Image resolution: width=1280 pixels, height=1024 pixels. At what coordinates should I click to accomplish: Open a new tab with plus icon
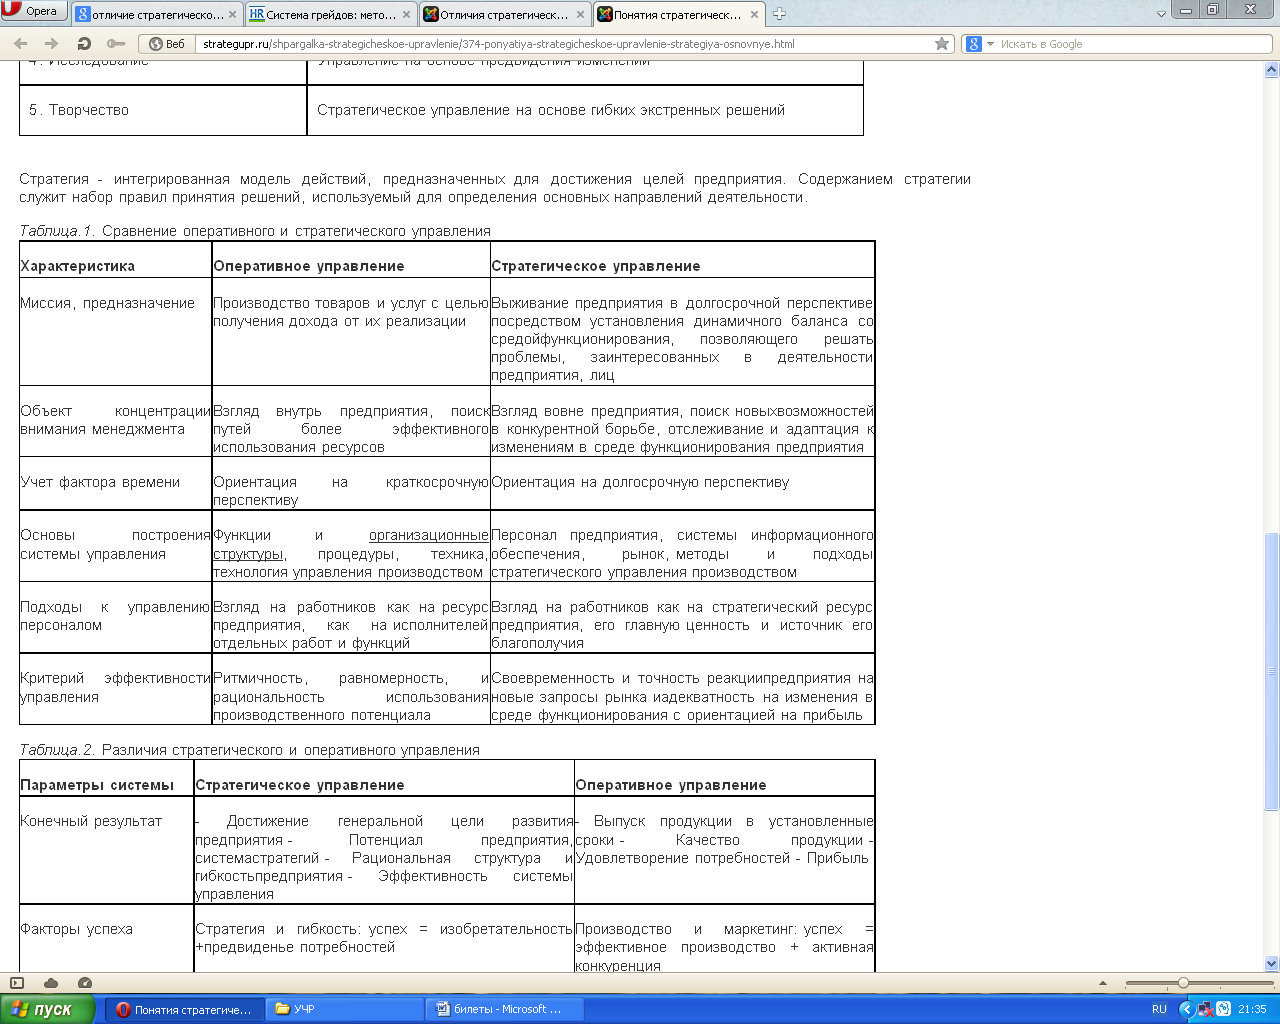[x=780, y=14]
